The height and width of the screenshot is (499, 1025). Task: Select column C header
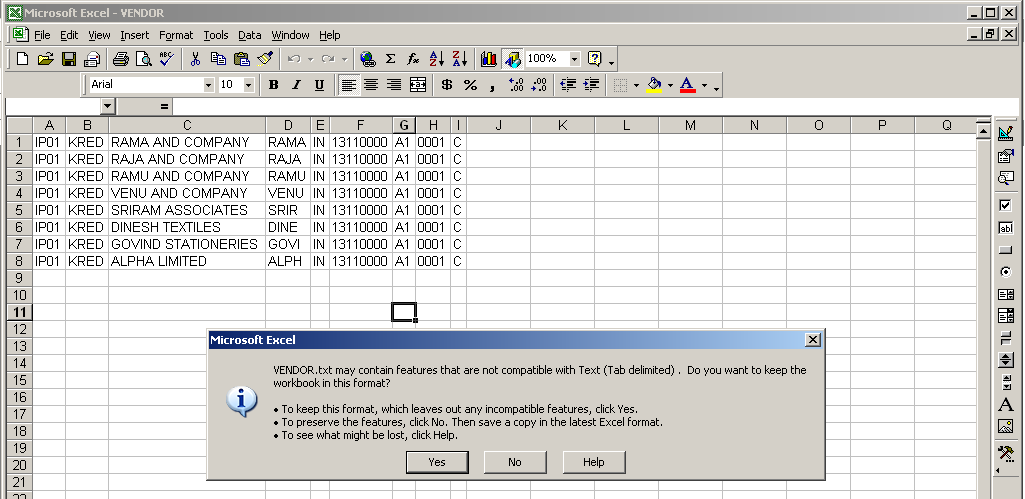(x=187, y=125)
